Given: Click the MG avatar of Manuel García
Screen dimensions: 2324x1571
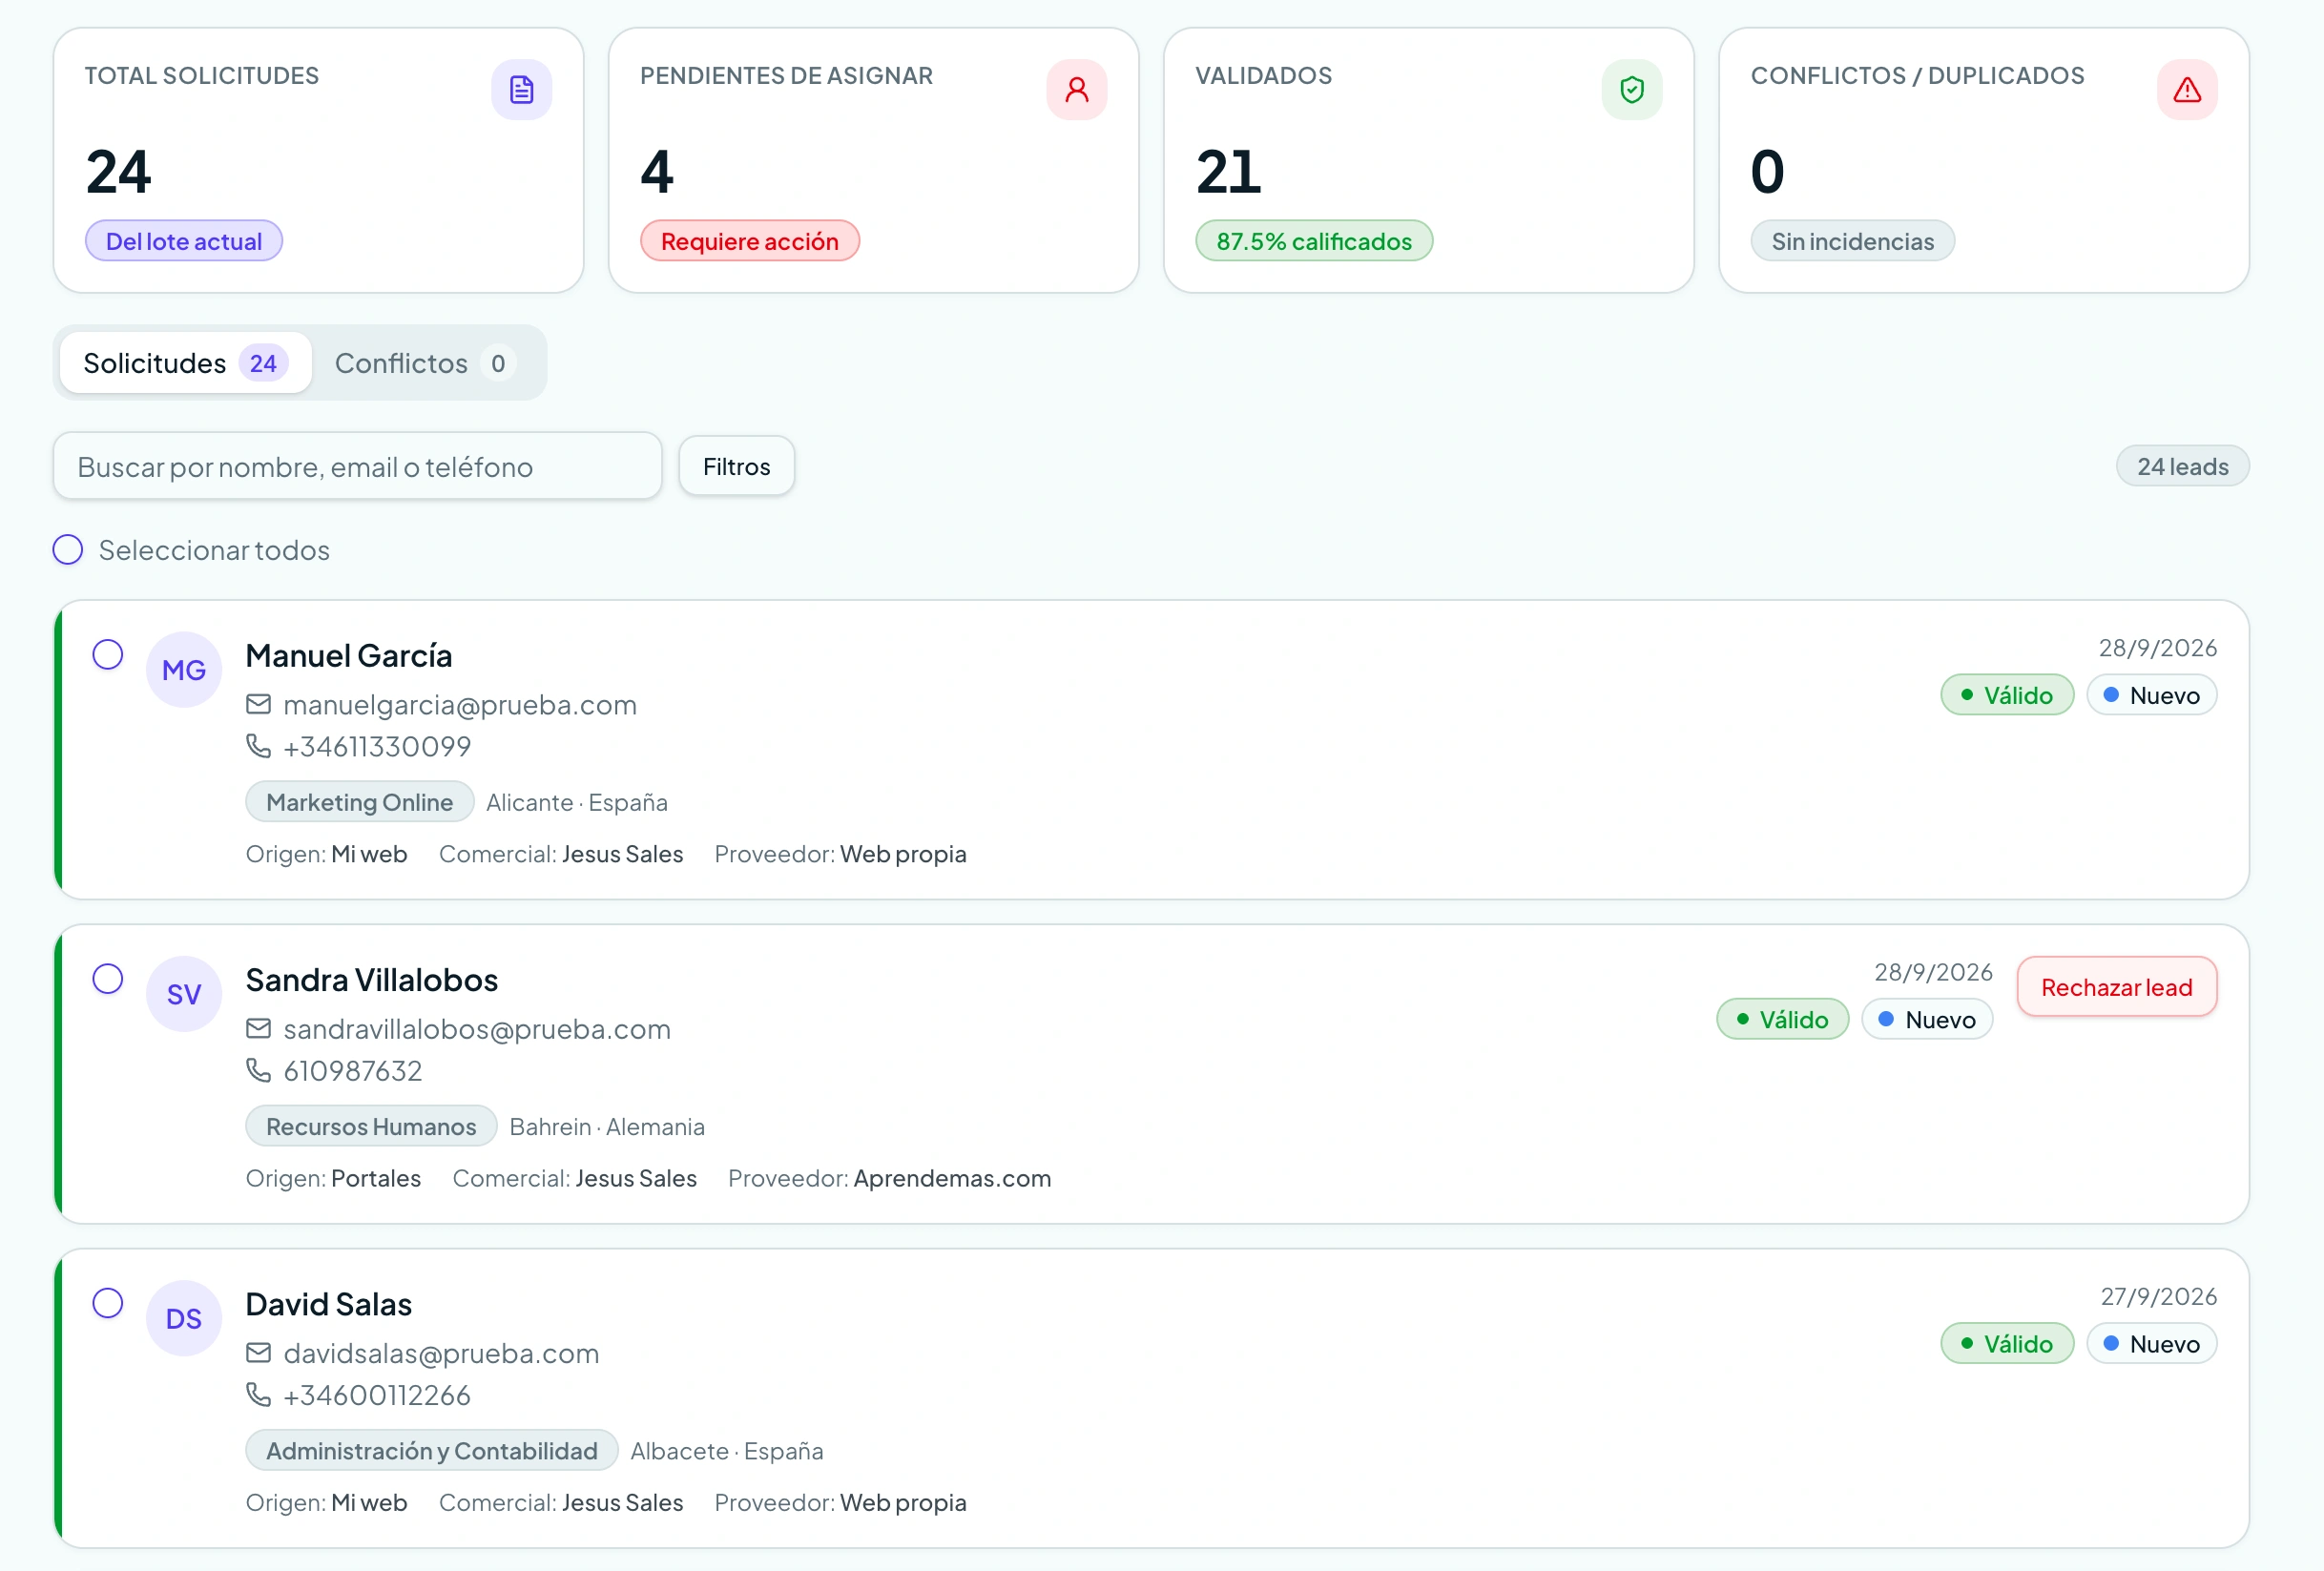Looking at the screenshot, I should tap(184, 670).
